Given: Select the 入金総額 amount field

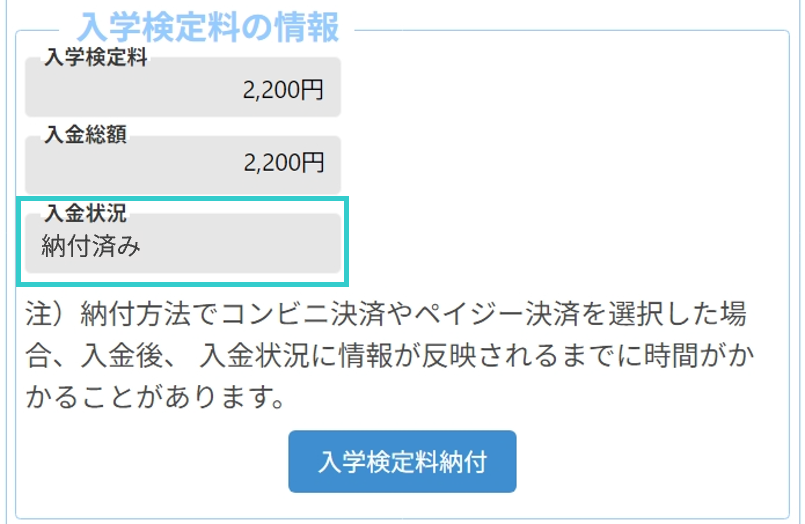Looking at the screenshot, I should tap(183, 164).
